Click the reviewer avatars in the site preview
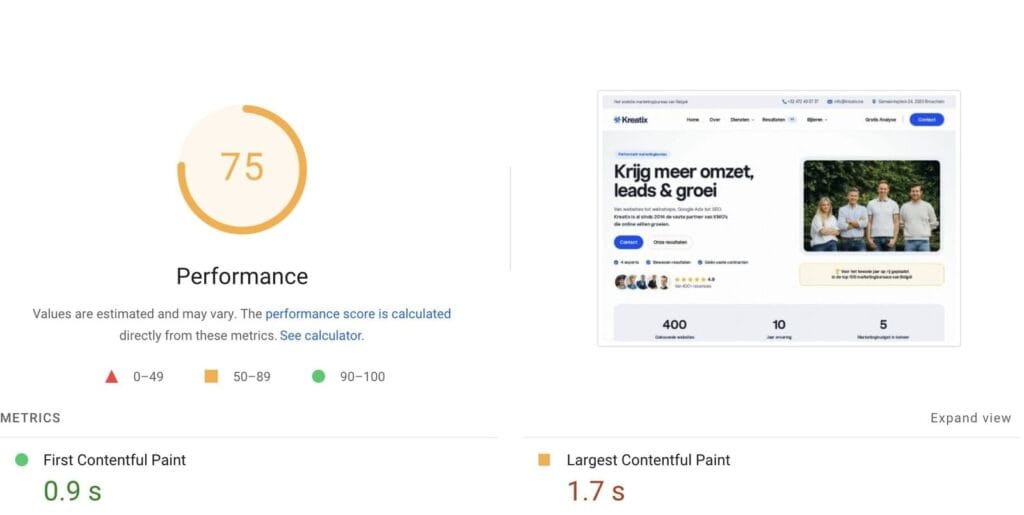Image resolution: width=1024 pixels, height=515 pixels. coord(642,282)
